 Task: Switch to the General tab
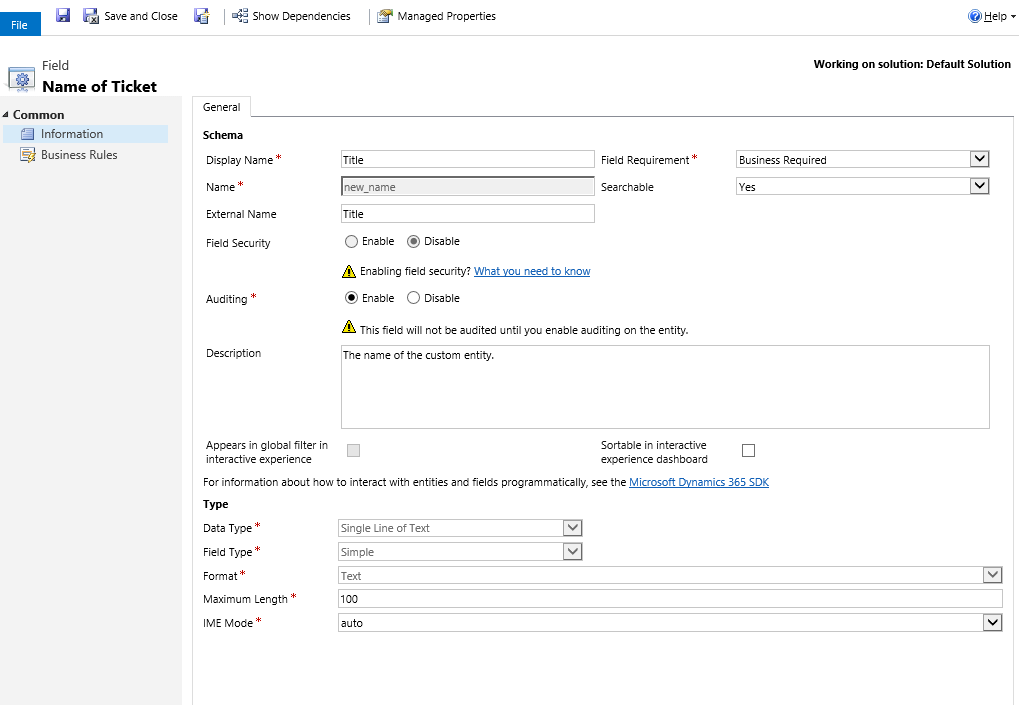[222, 107]
